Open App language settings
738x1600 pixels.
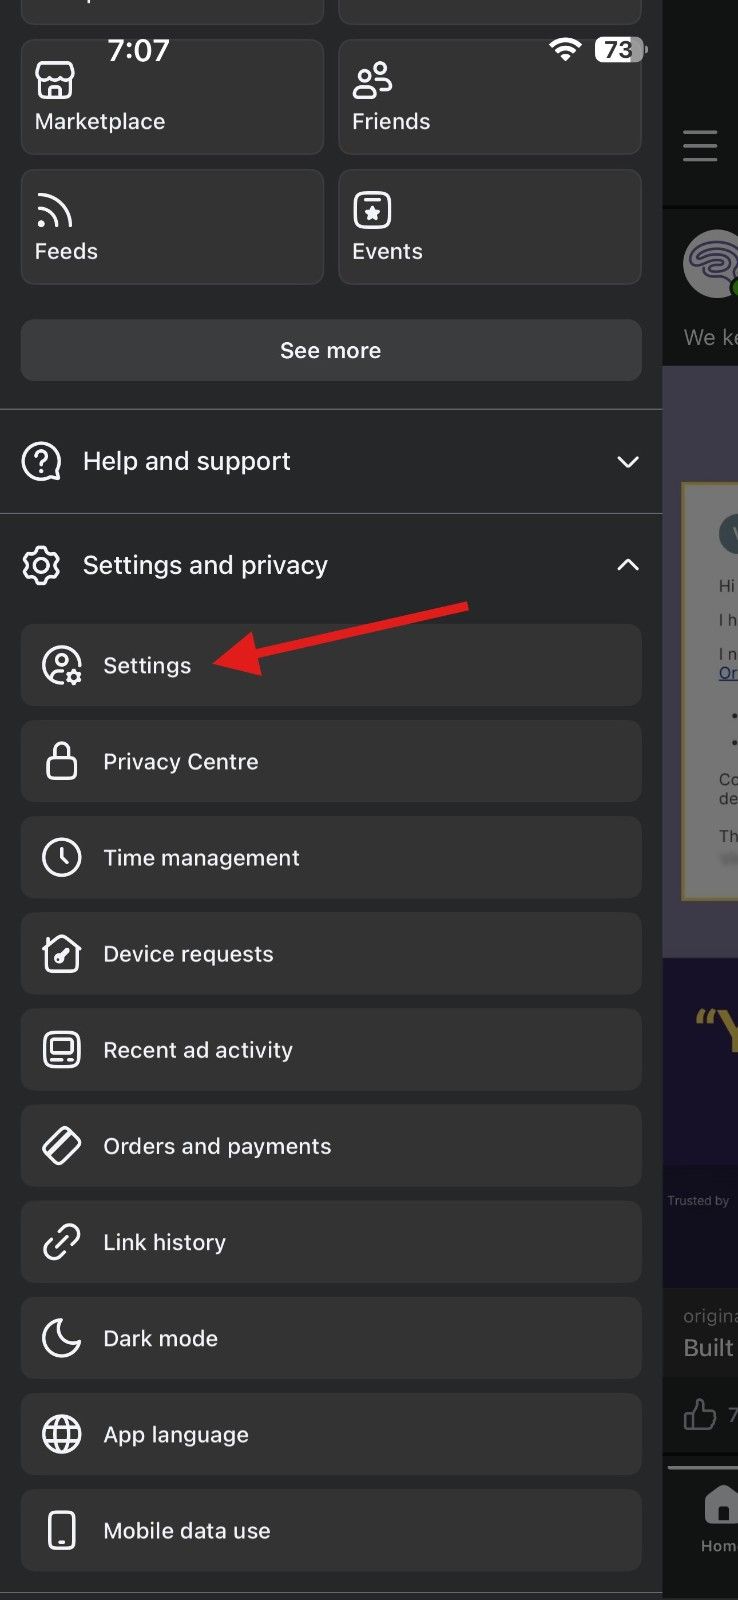[175, 1434]
